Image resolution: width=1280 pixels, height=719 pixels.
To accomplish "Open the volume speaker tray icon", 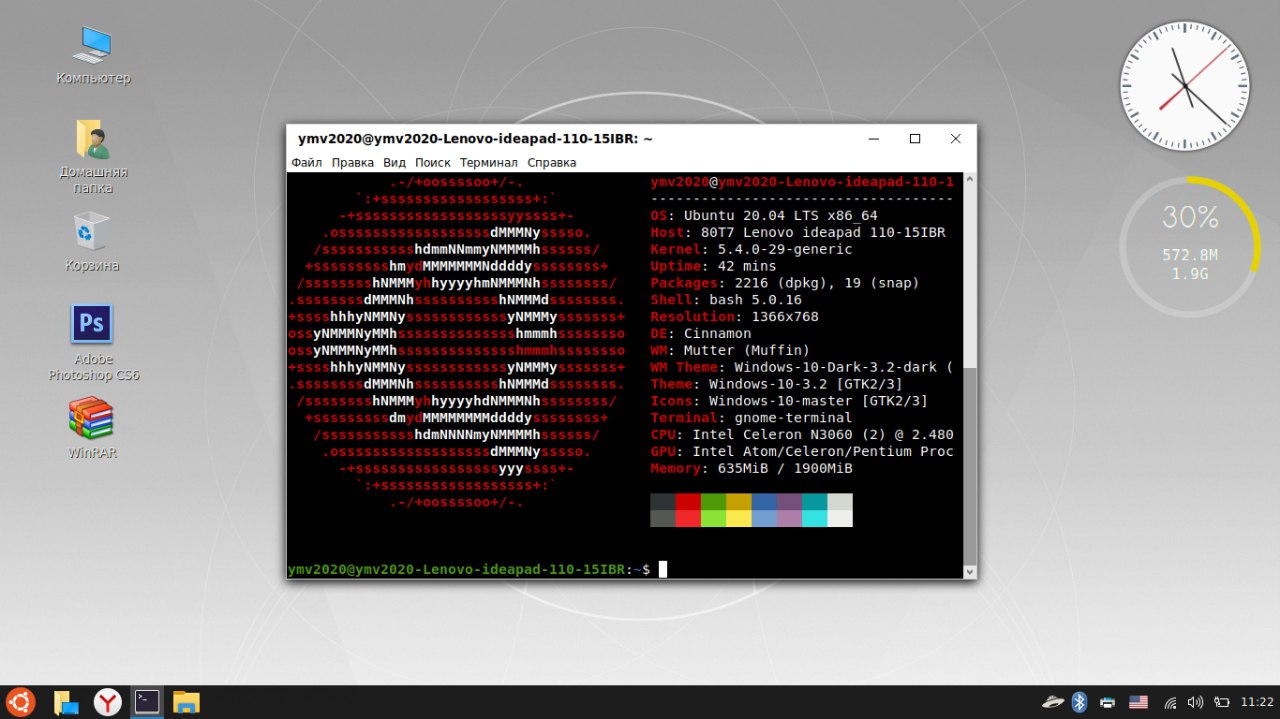I will click(x=1195, y=702).
